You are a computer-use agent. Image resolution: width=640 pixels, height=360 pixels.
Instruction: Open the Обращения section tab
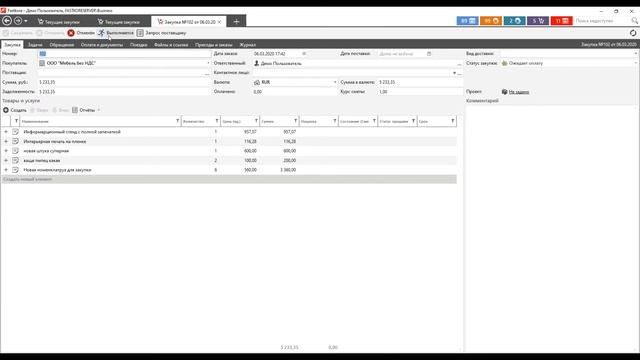62,45
